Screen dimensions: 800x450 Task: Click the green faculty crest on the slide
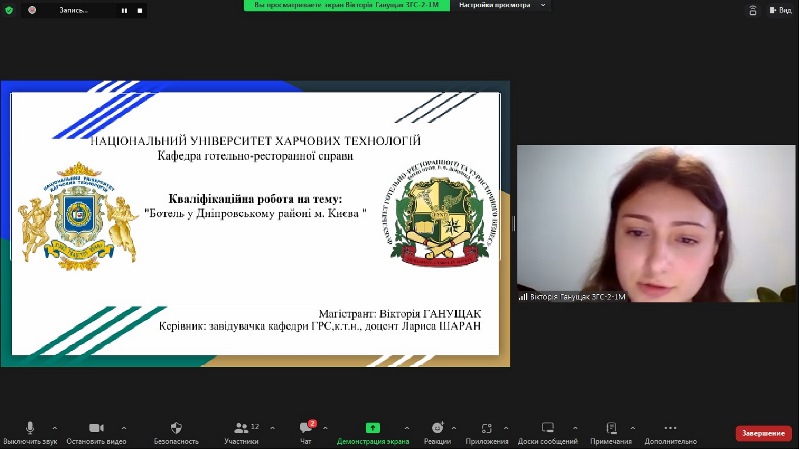tap(439, 213)
